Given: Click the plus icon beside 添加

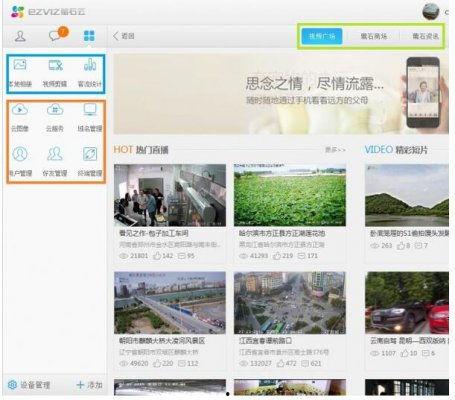Looking at the screenshot, I should [x=80, y=385].
